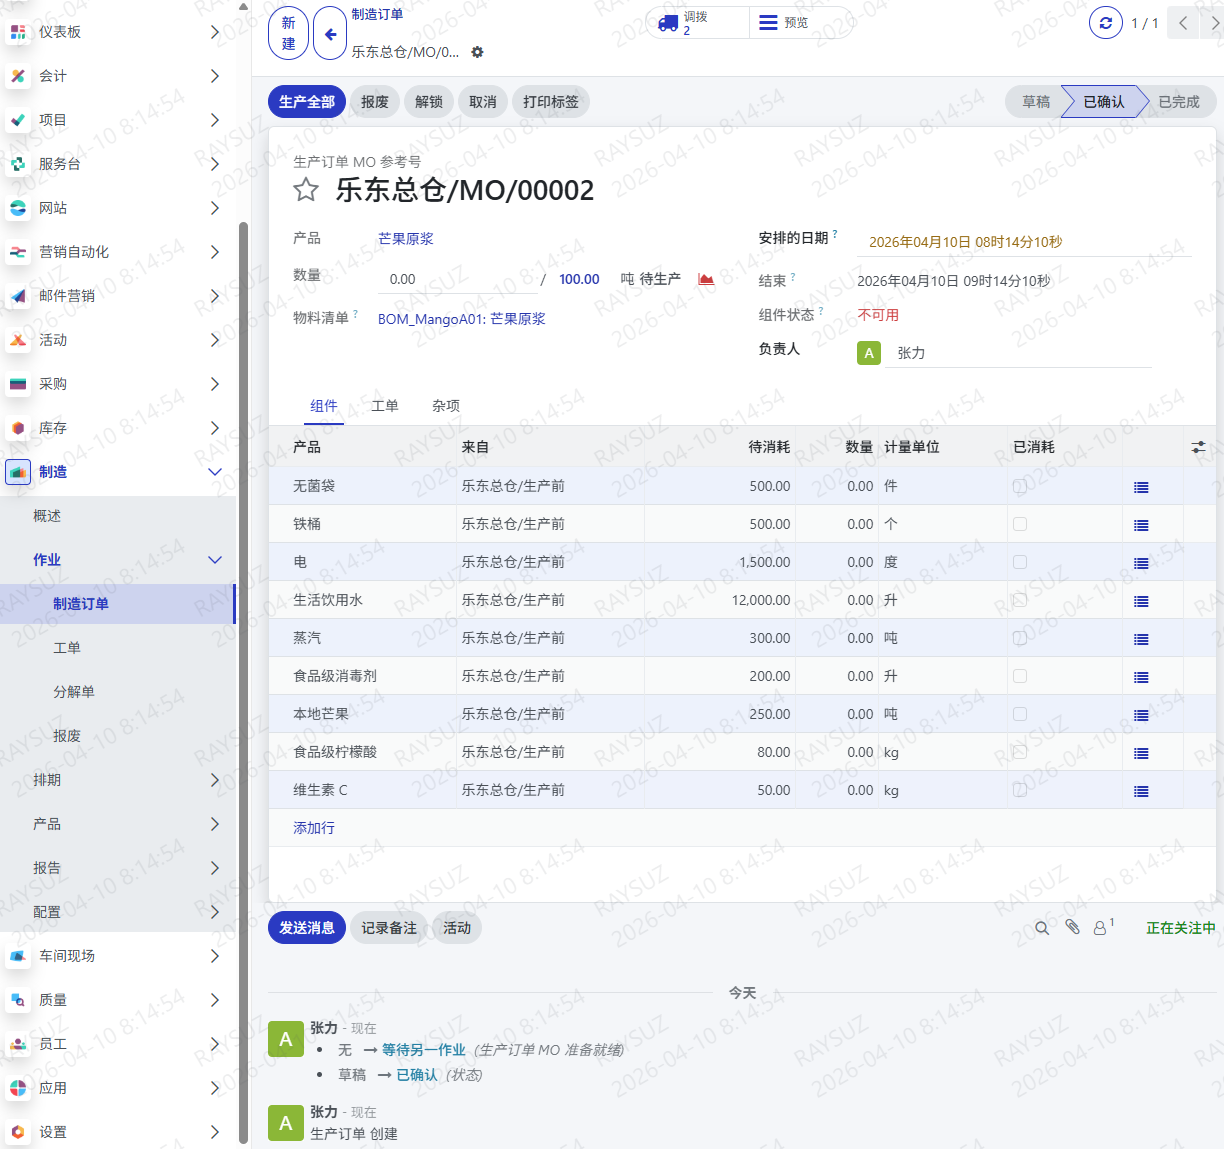Search messages with magnifier icon
The height and width of the screenshot is (1149, 1224).
click(x=1042, y=928)
